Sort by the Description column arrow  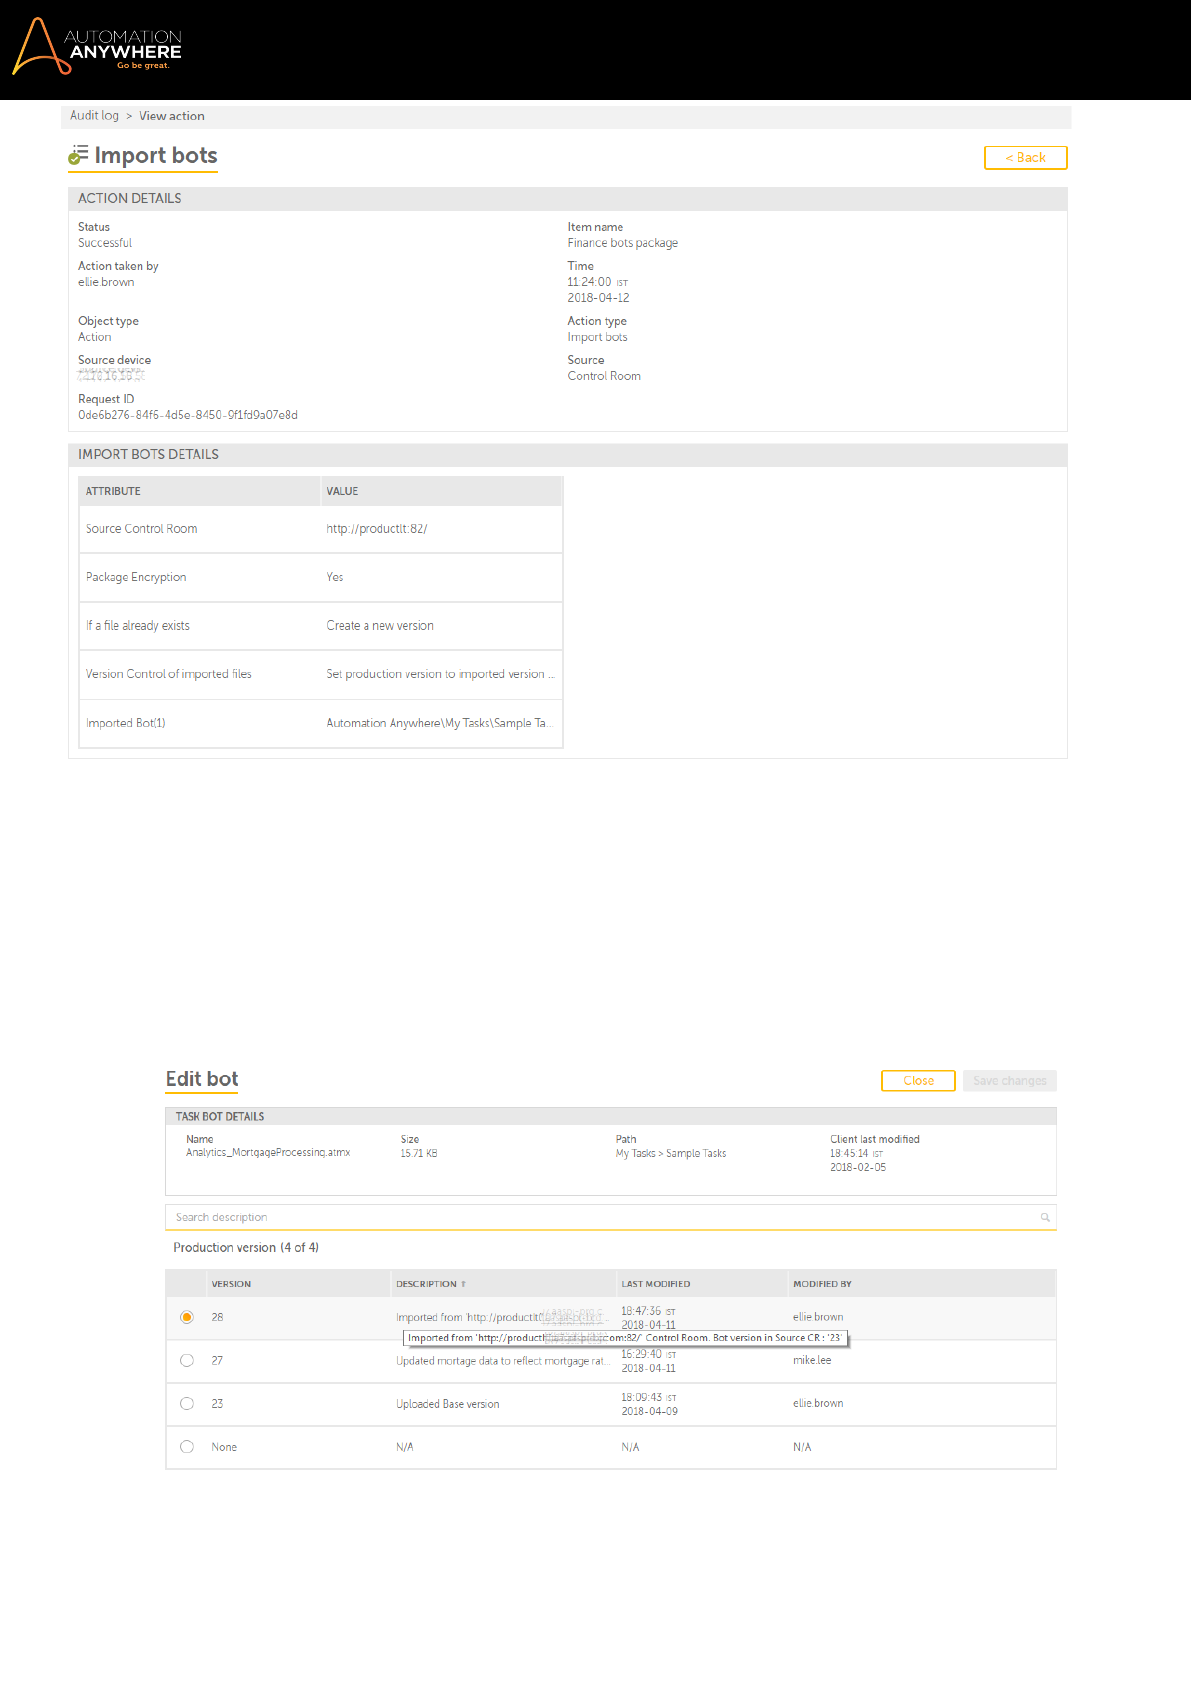(x=463, y=1284)
